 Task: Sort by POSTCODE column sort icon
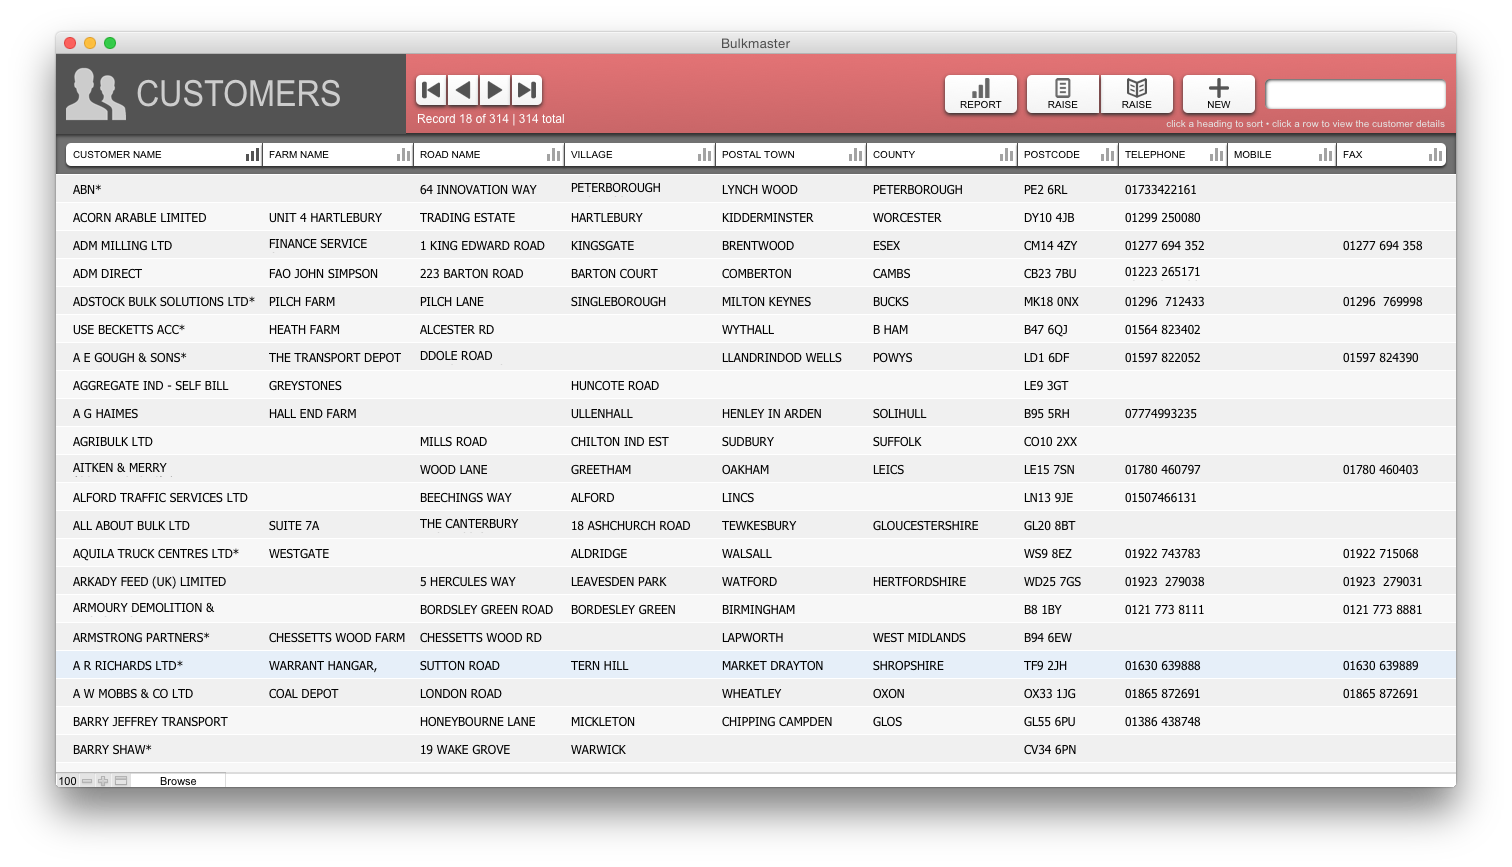1107,154
